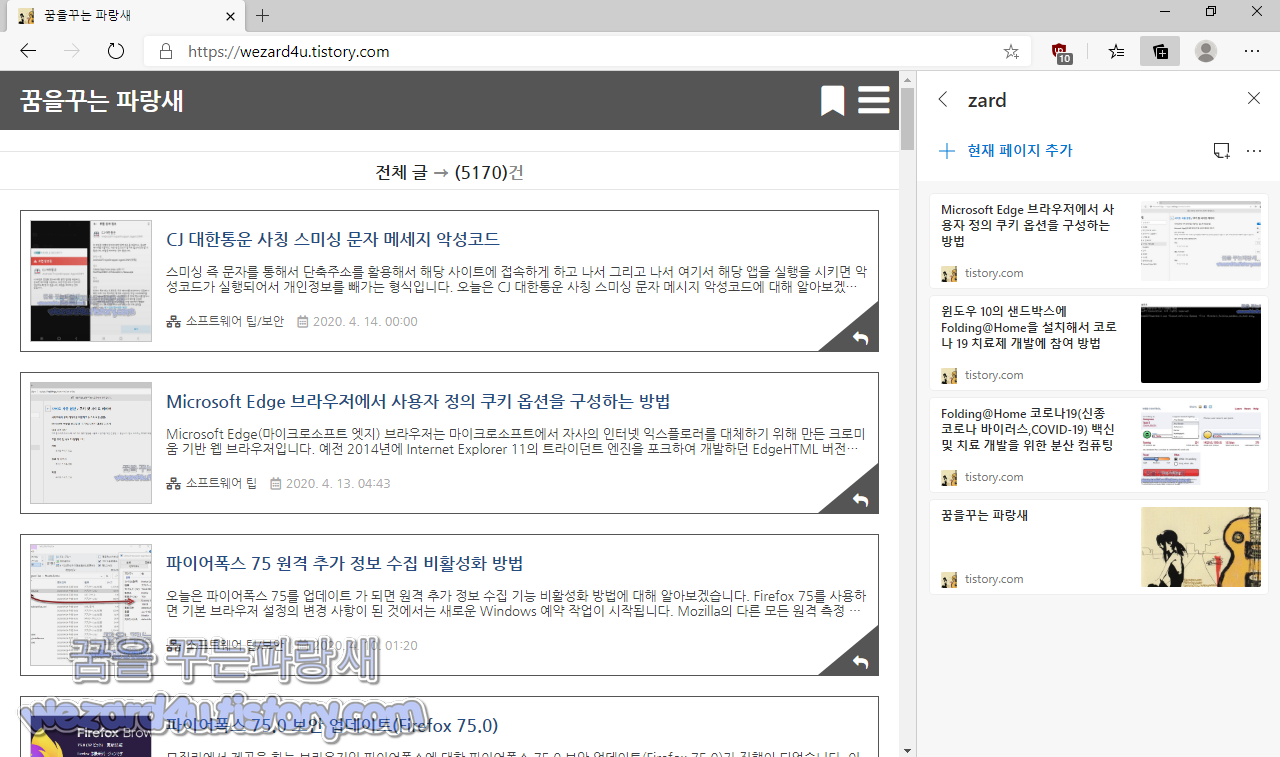Open the Favorites list toolbar icon
The height and width of the screenshot is (757, 1280).
pos(1117,51)
